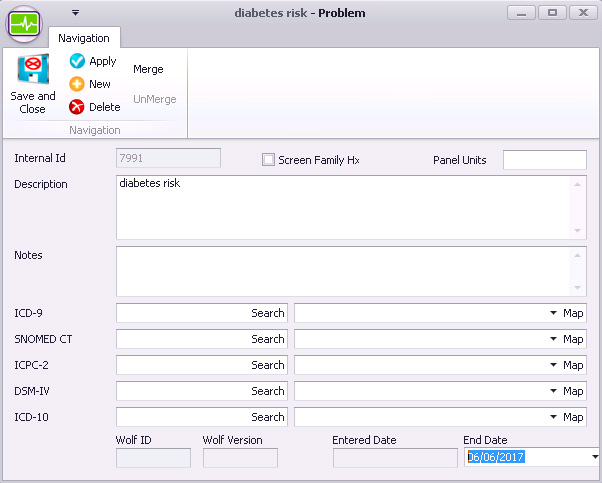Image resolution: width=602 pixels, height=483 pixels.
Task: Open the green heartbeat application menu icon
Action: click(x=24, y=24)
